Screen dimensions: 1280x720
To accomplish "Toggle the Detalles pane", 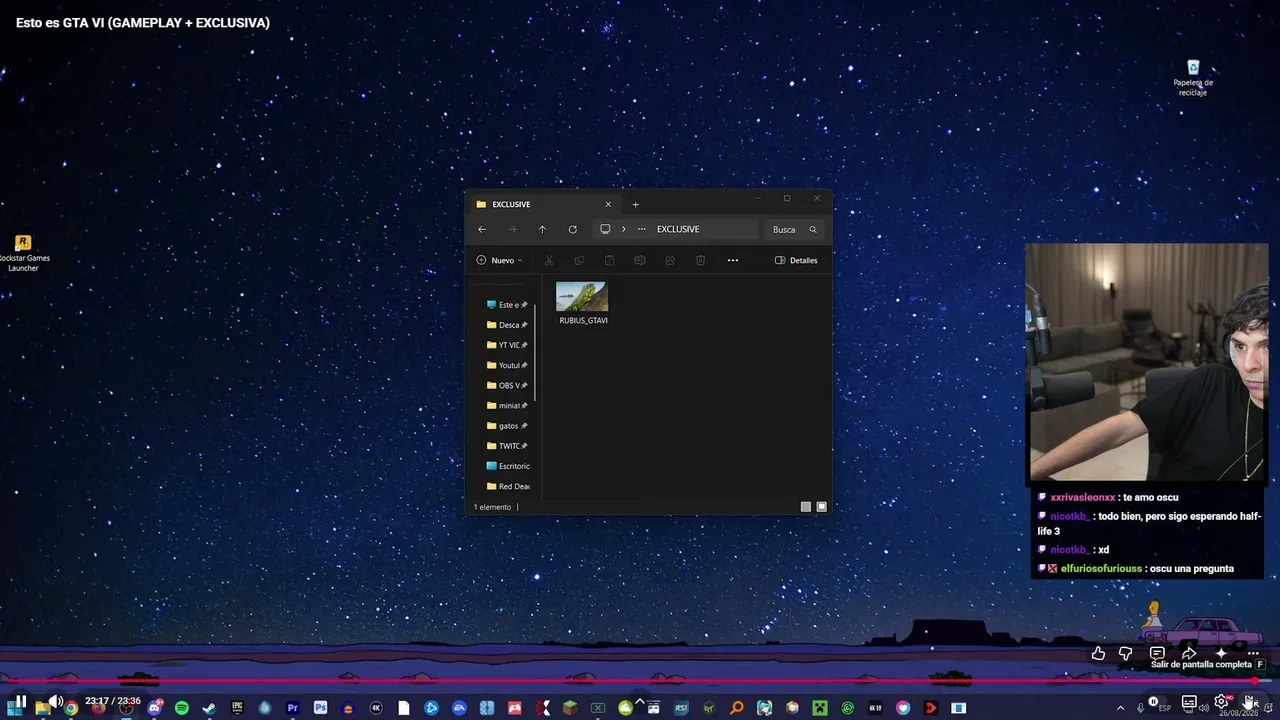I will (x=796, y=260).
